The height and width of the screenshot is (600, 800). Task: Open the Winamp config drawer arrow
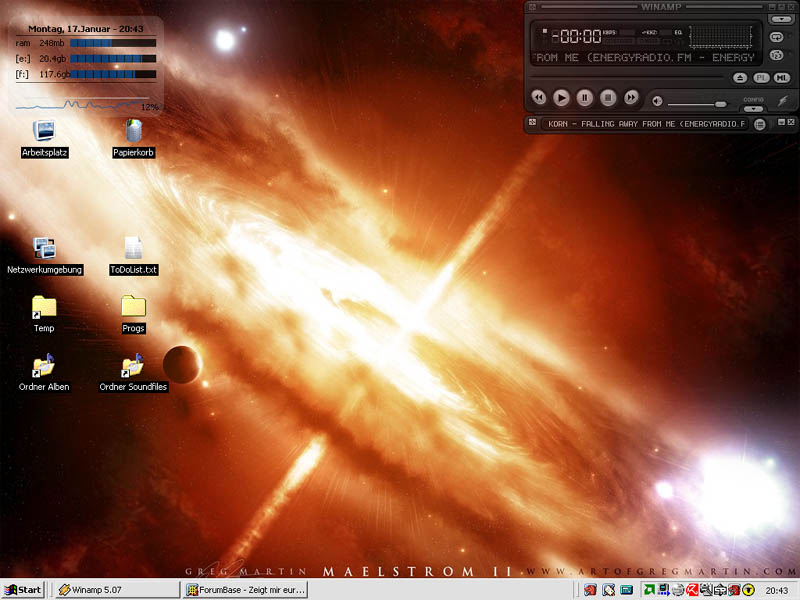click(x=753, y=109)
